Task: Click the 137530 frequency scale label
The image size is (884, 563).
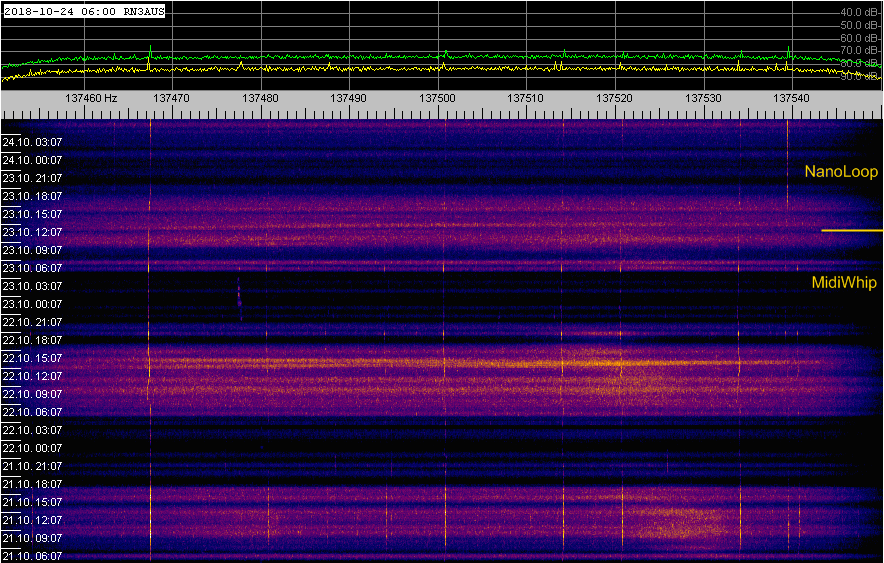Action: click(703, 99)
